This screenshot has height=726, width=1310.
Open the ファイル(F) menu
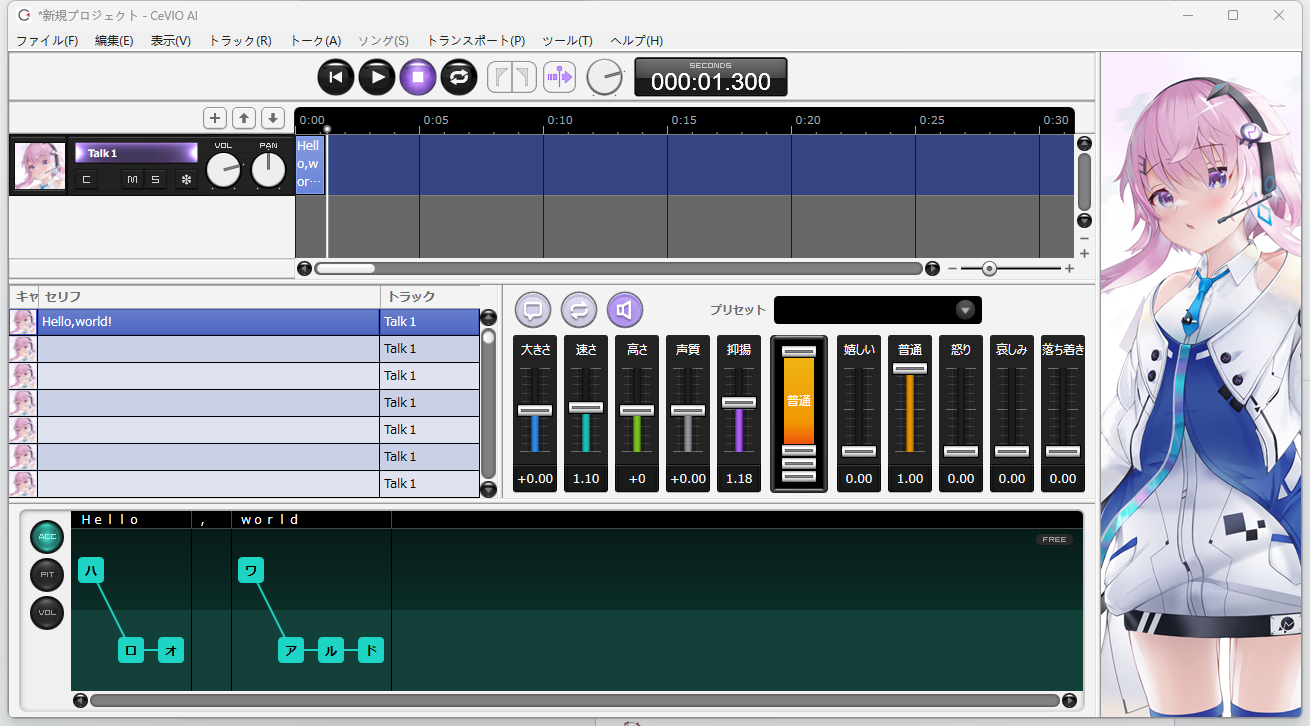click(47, 41)
